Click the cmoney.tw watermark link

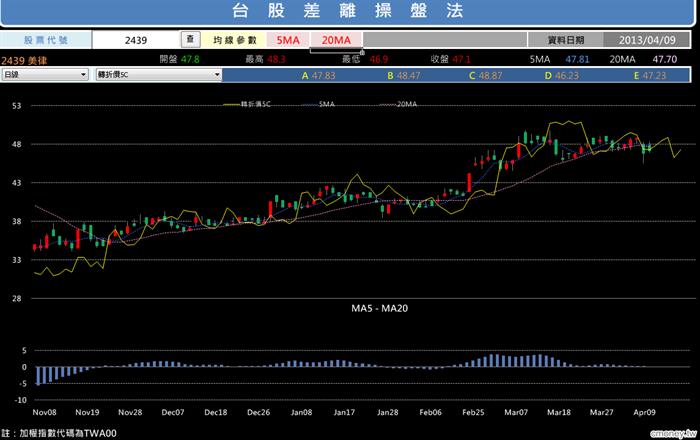pos(673,433)
